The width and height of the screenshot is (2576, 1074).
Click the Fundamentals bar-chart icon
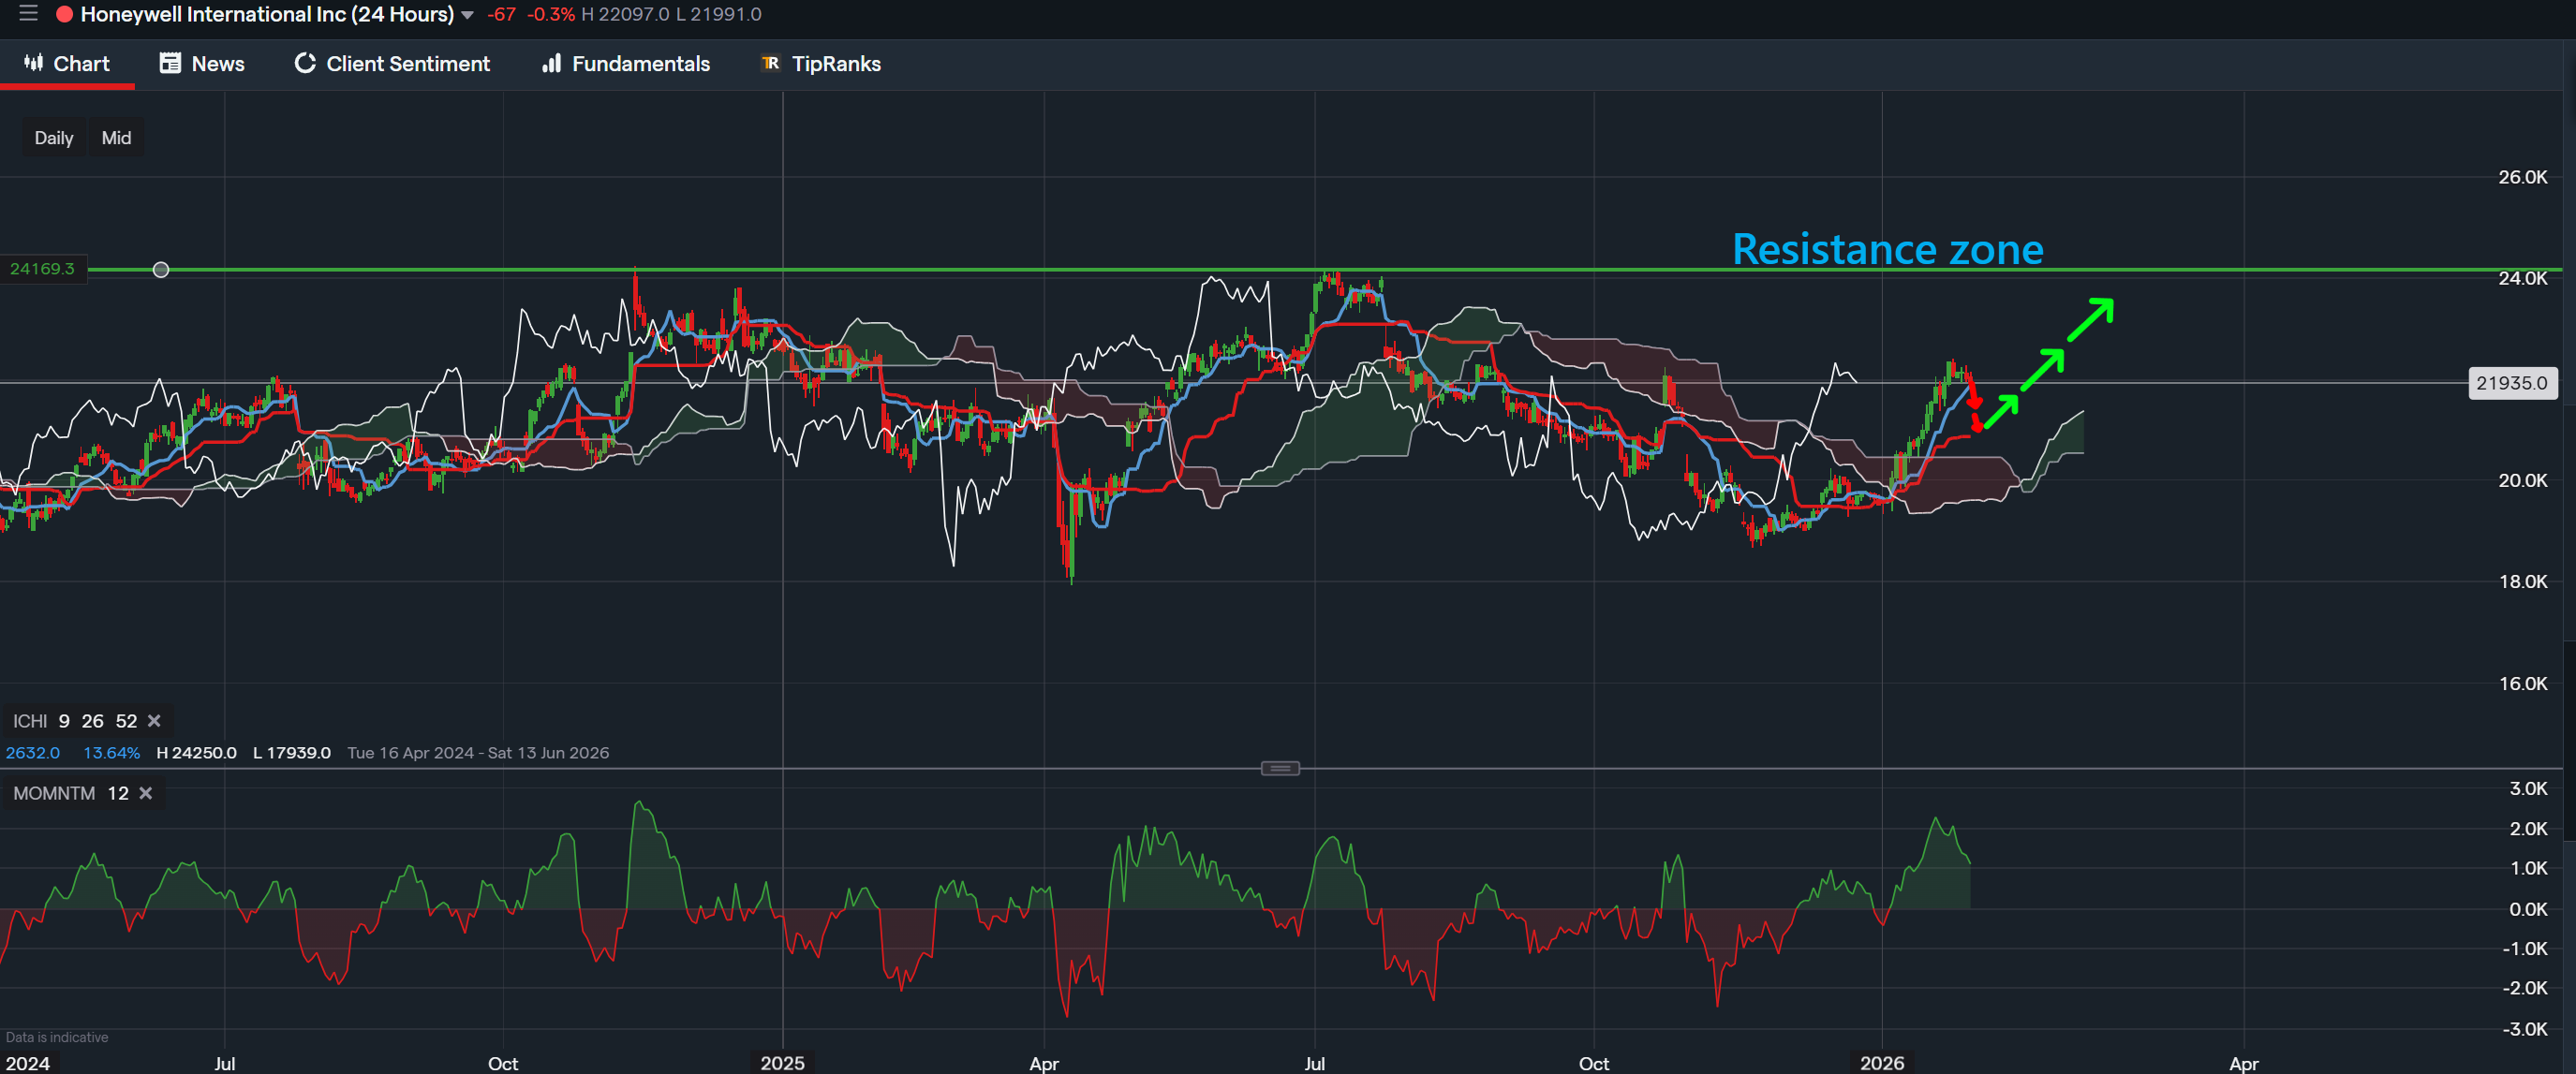[x=551, y=63]
